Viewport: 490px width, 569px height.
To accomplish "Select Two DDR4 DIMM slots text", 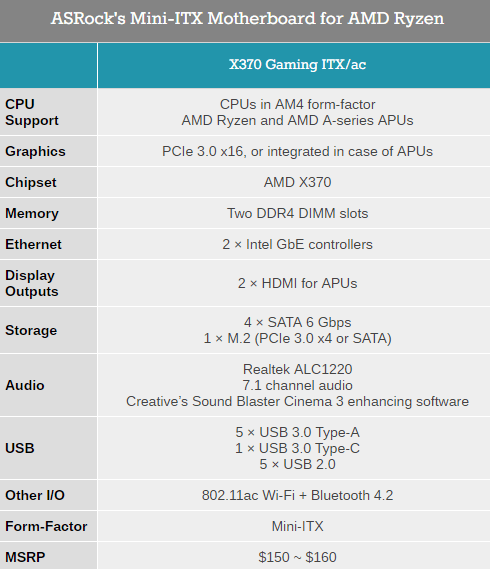I will tap(297, 213).
